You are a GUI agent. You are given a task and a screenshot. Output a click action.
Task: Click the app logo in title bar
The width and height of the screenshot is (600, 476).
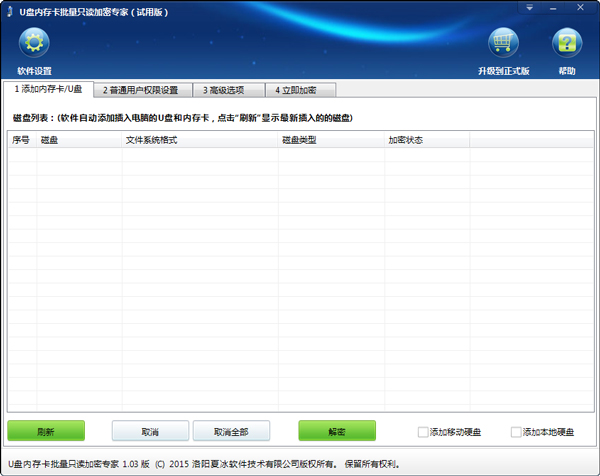coord(9,9)
